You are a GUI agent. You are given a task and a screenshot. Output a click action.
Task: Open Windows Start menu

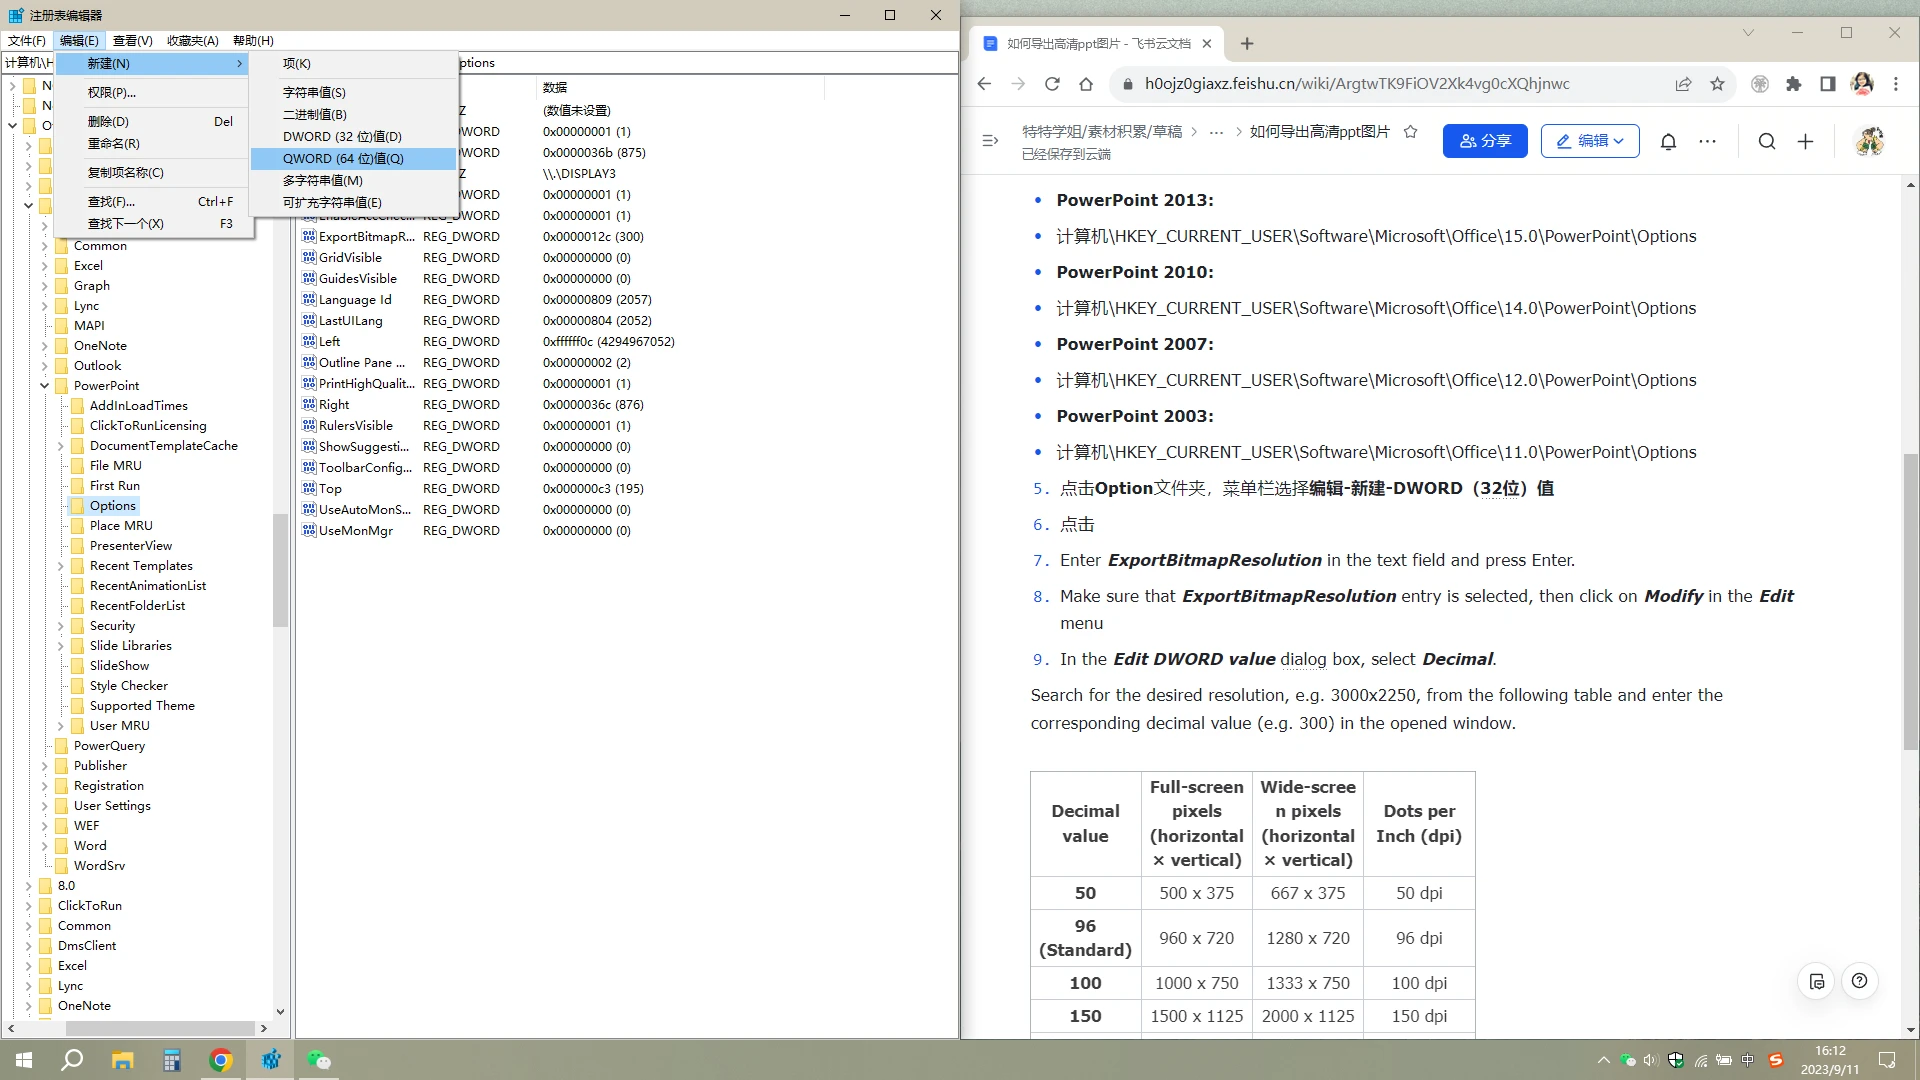pyautogui.click(x=24, y=1060)
